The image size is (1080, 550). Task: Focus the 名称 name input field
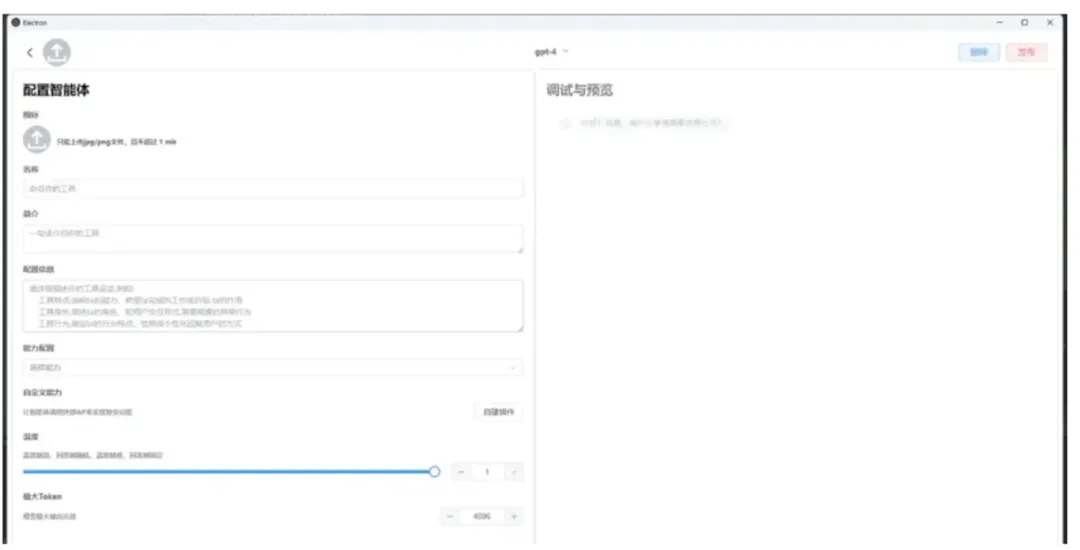coord(272,188)
